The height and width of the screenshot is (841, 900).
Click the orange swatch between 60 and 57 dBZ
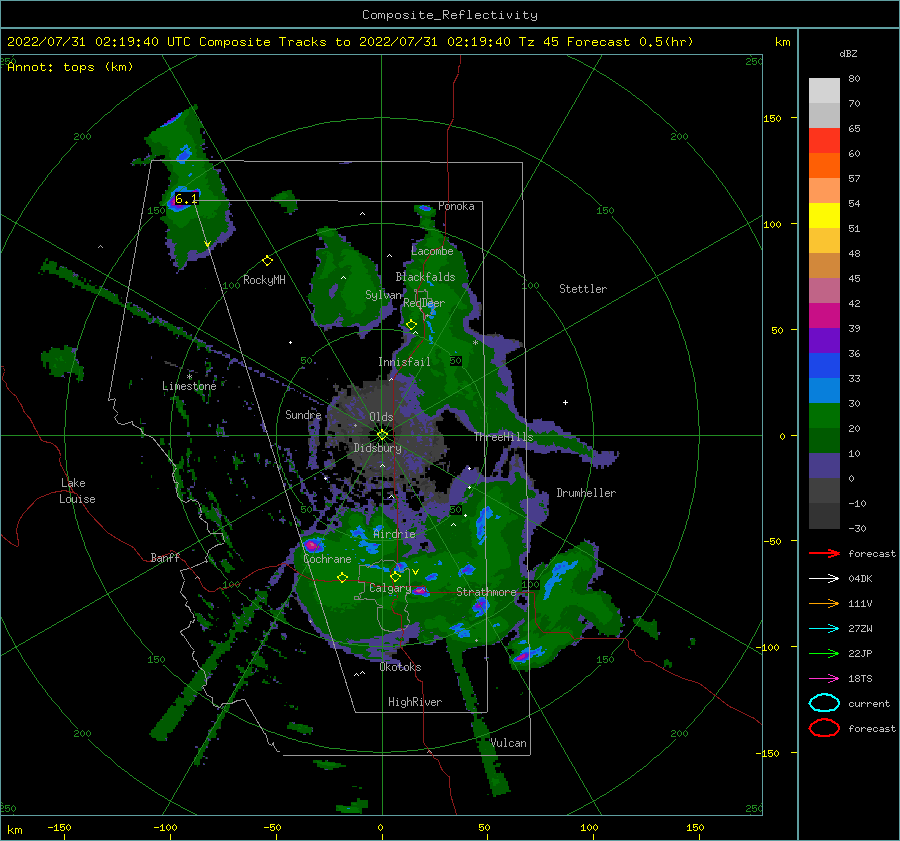pyautogui.click(x=824, y=166)
